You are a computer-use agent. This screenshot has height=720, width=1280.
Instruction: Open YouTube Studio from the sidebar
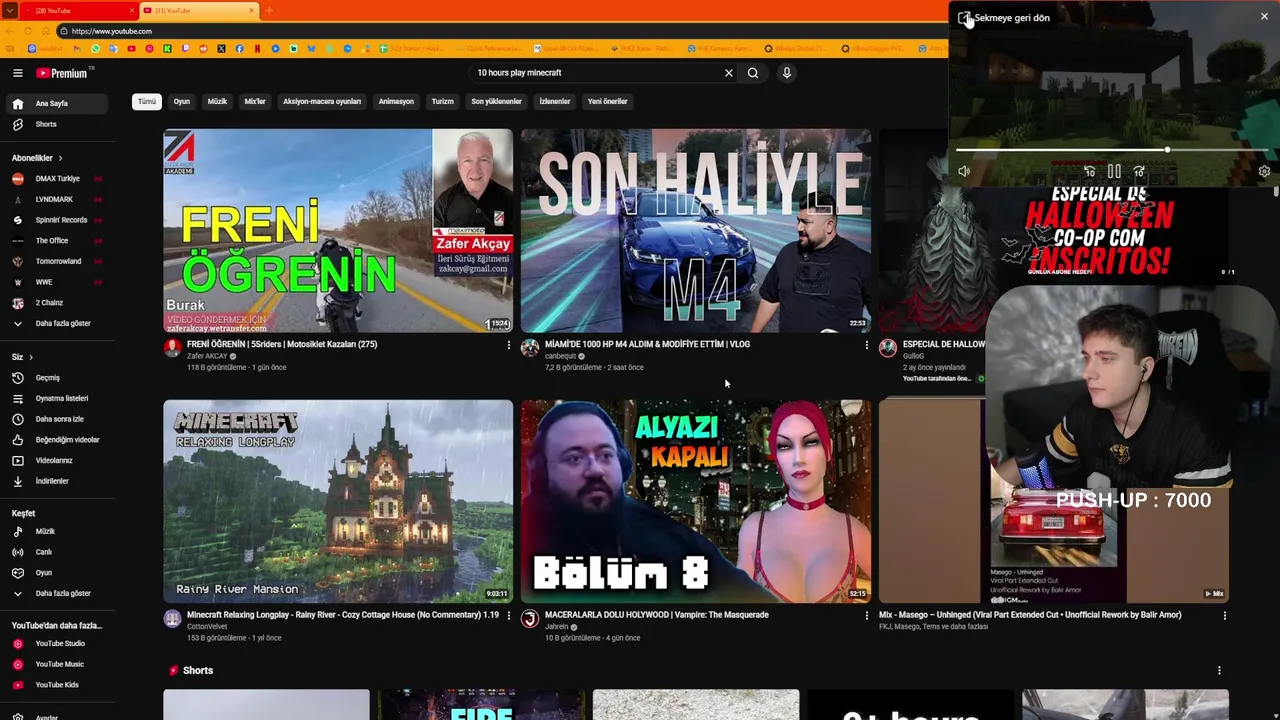(x=58, y=644)
